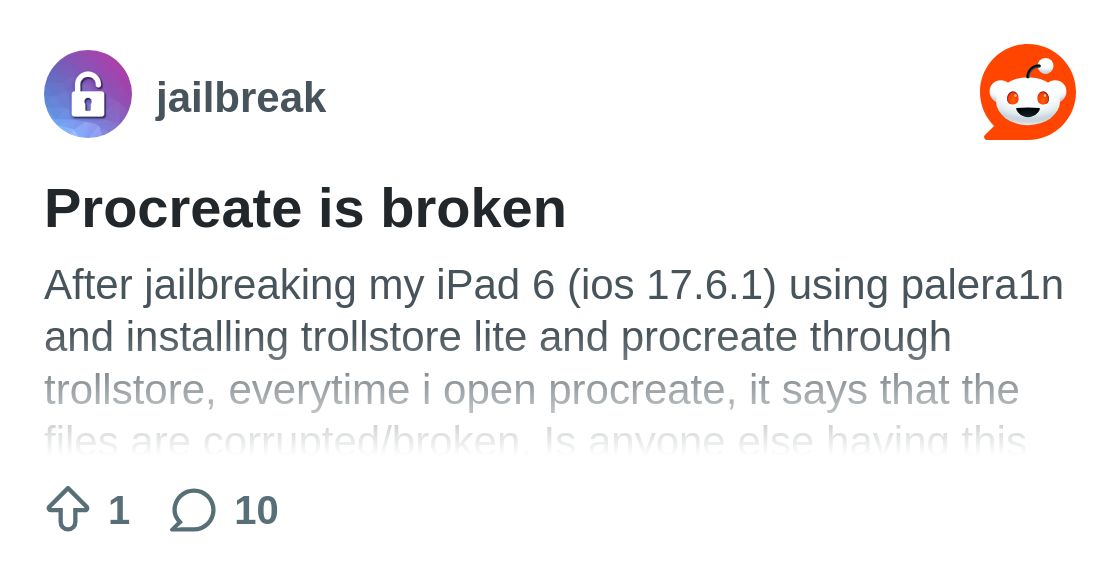This screenshot has width=1120, height=584.
Task: Click the faded line starting 'trollstore, everytime'
Action: coord(531,390)
